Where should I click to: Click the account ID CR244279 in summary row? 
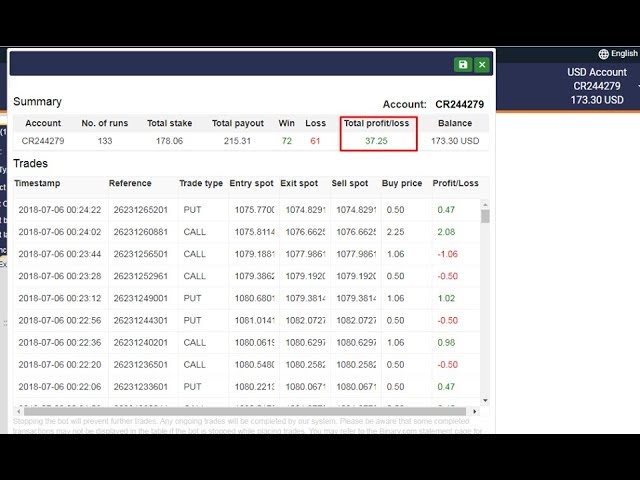(x=43, y=141)
